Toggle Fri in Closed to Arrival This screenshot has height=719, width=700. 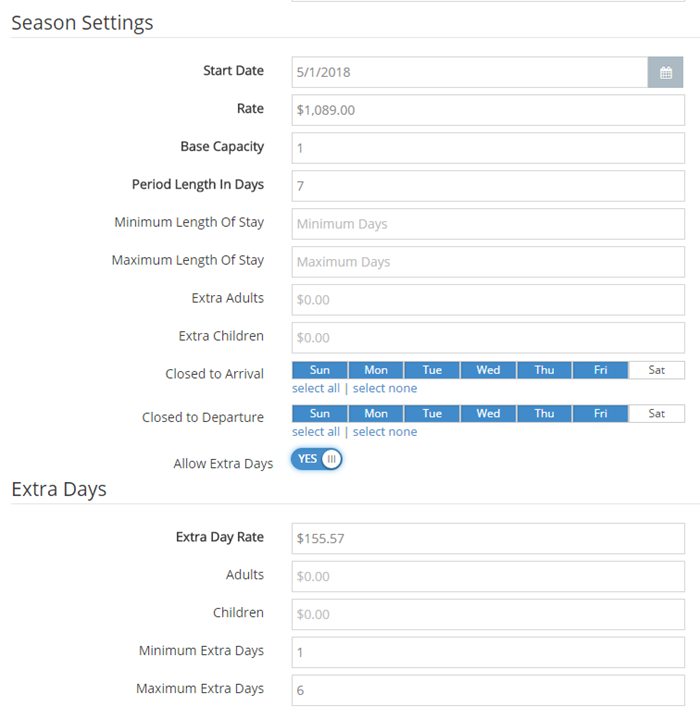point(600,370)
